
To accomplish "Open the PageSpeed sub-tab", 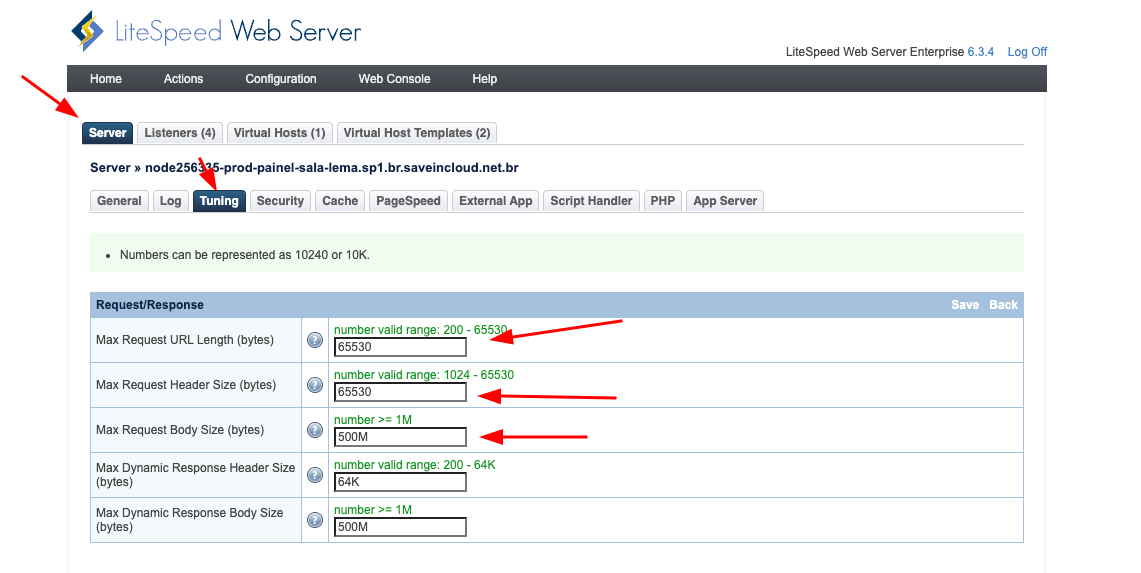I will pos(408,201).
